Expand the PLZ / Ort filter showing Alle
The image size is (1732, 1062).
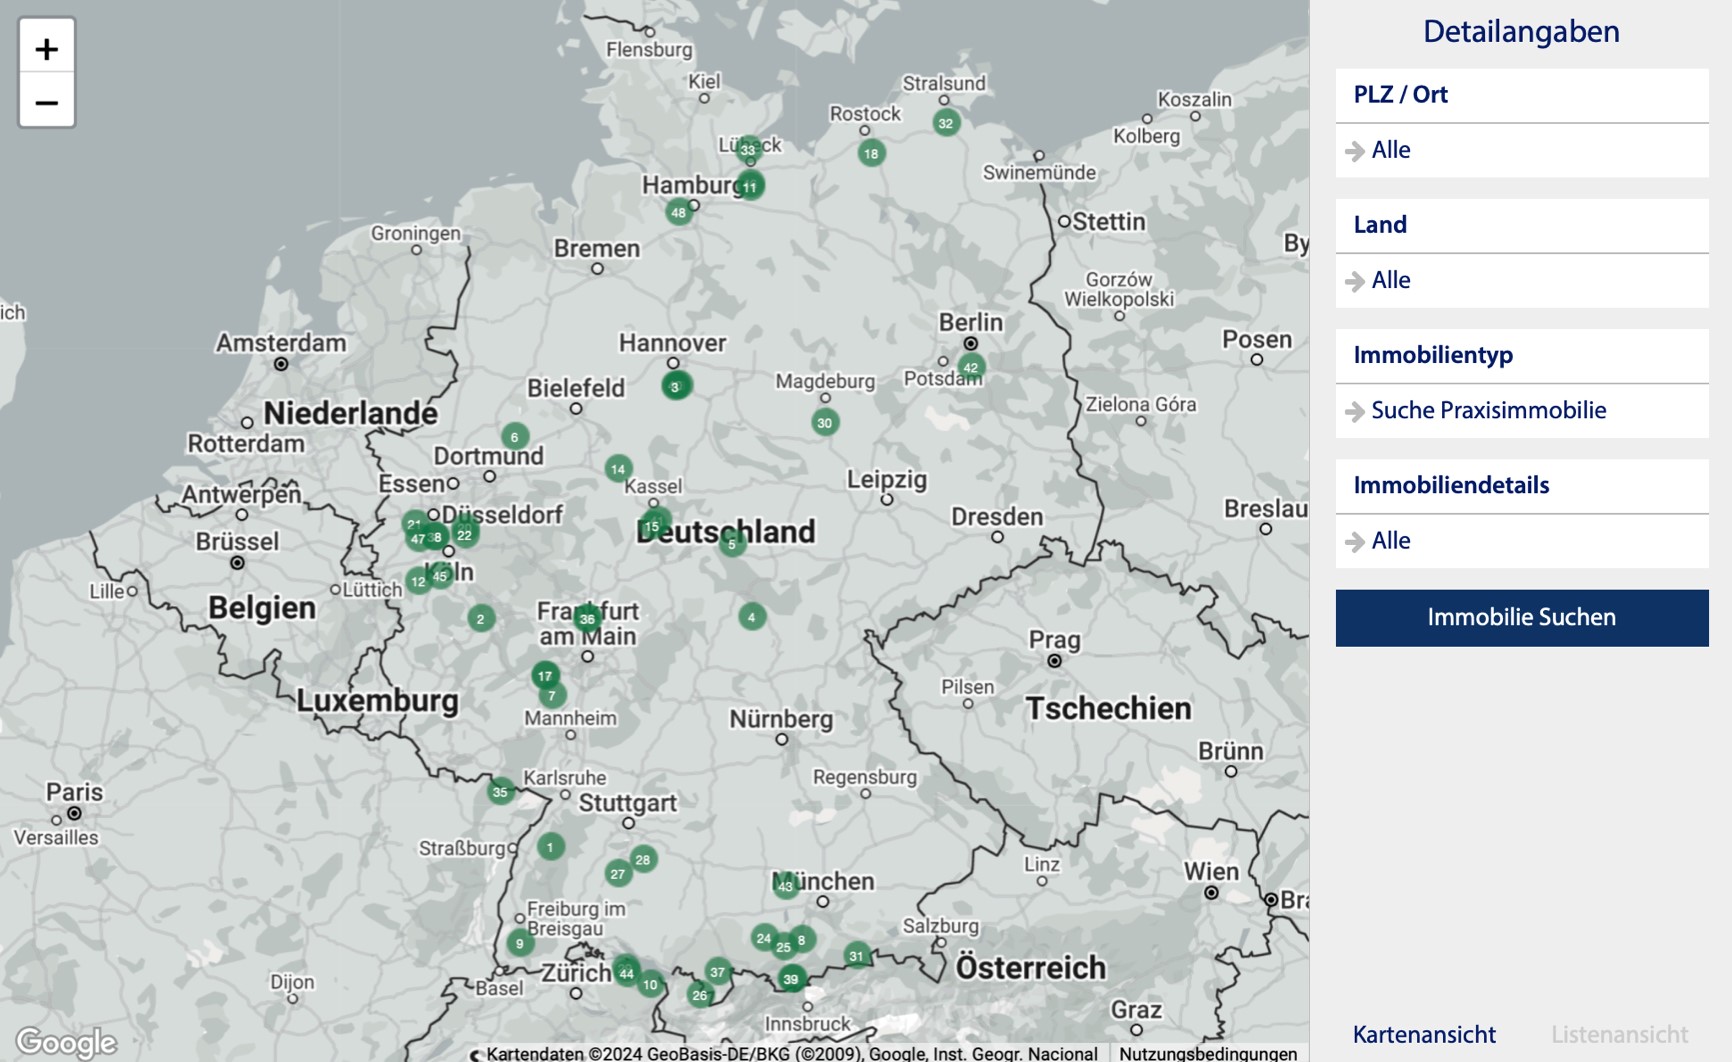click(1392, 150)
